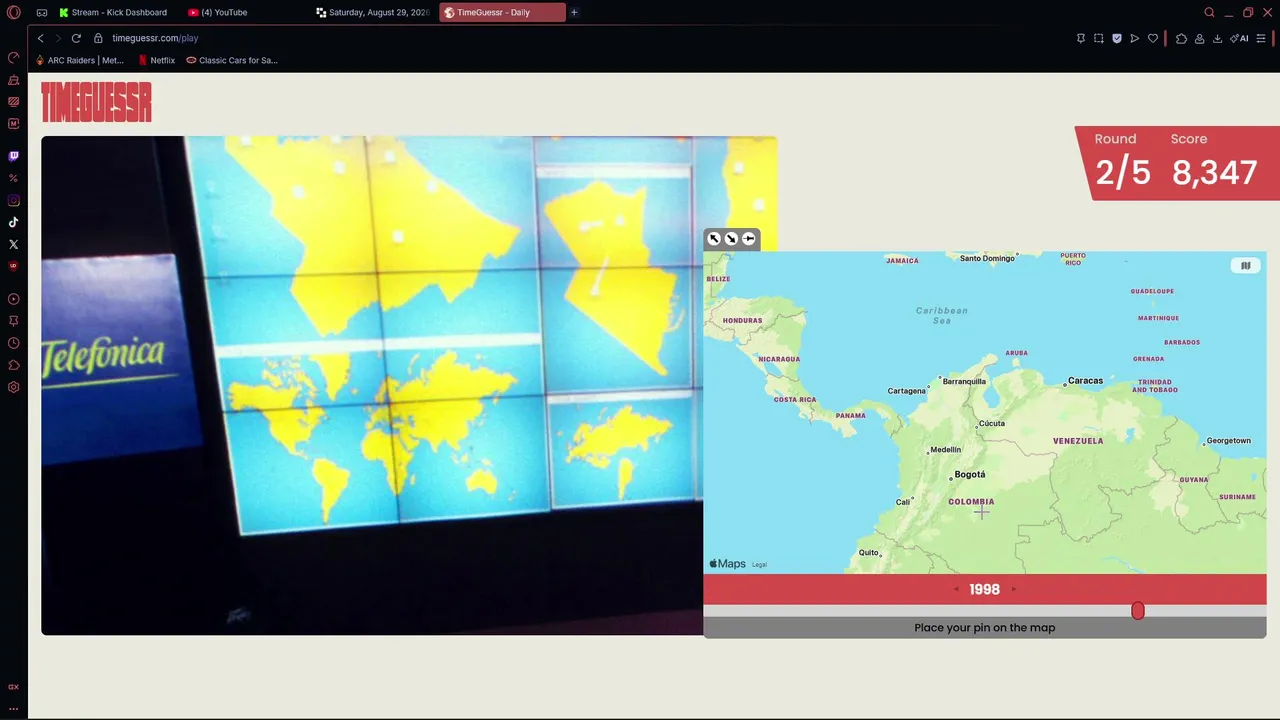Go forward to the next page
The height and width of the screenshot is (720, 1280).
[58, 38]
